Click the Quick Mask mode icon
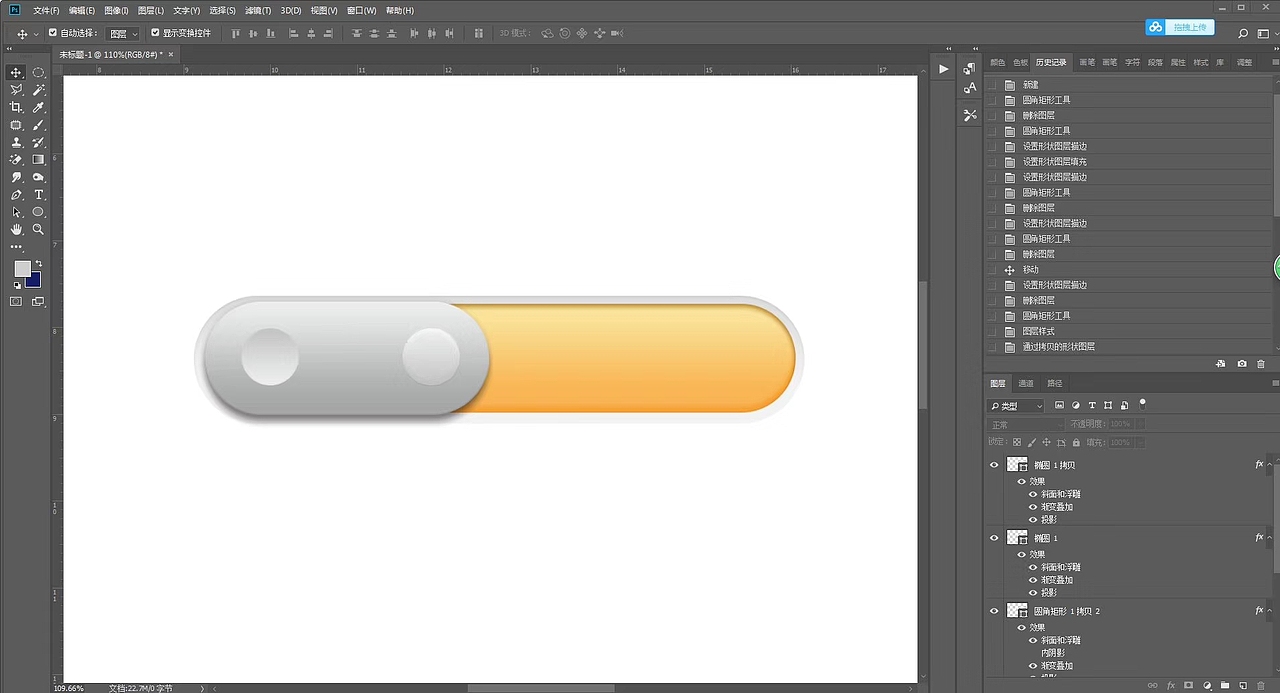This screenshot has height=693, width=1280. point(16,301)
